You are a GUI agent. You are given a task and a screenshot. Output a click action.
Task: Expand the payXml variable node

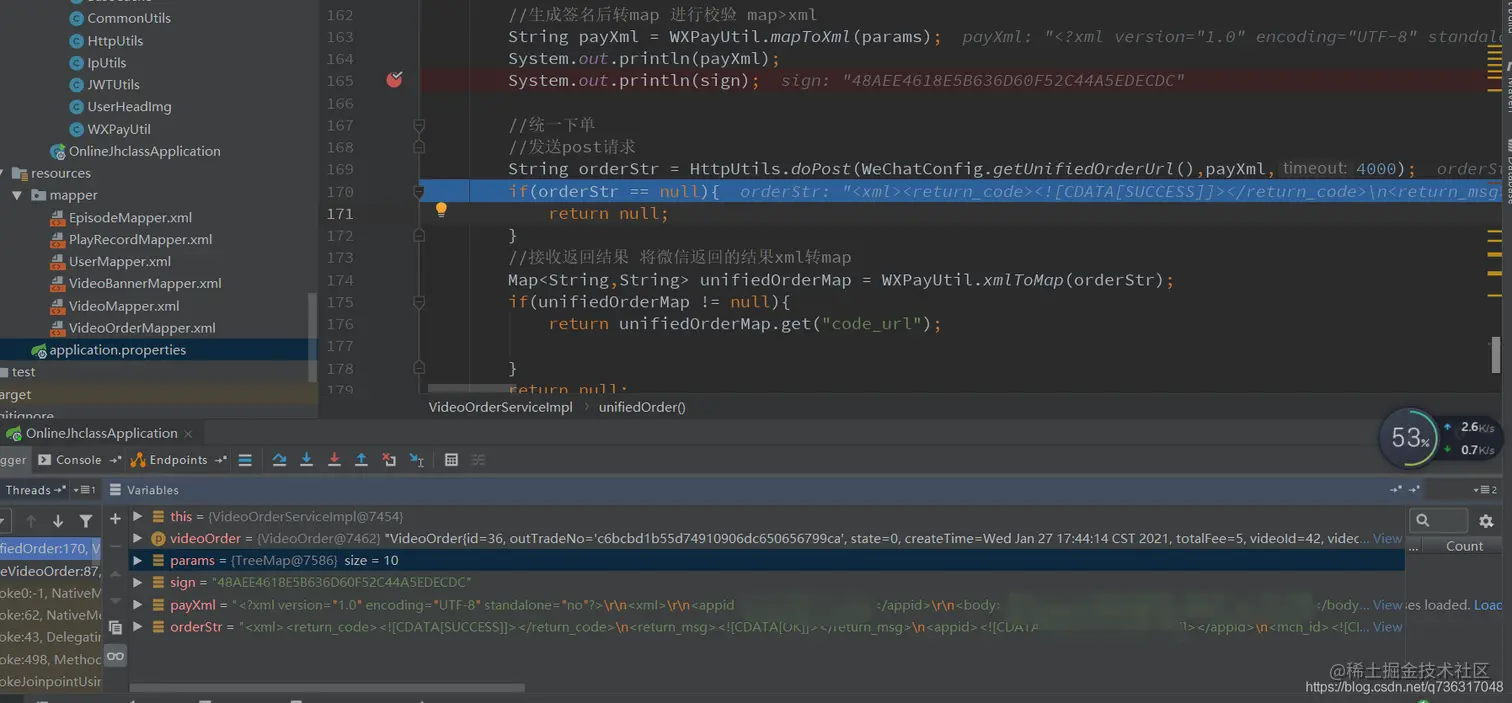(x=138, y=605)
